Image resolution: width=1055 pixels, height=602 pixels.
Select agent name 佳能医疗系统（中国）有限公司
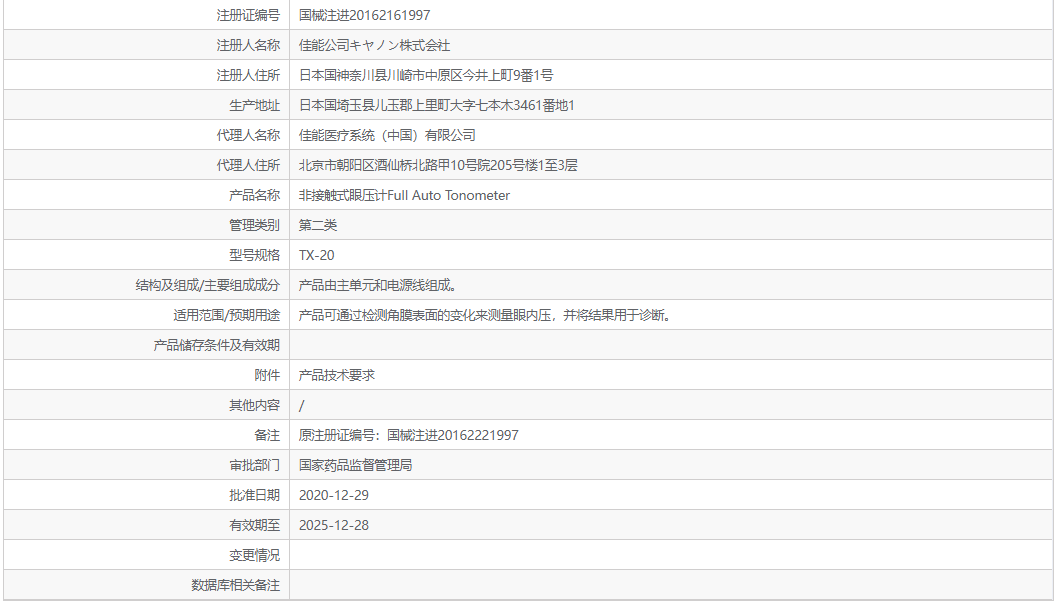388,135
